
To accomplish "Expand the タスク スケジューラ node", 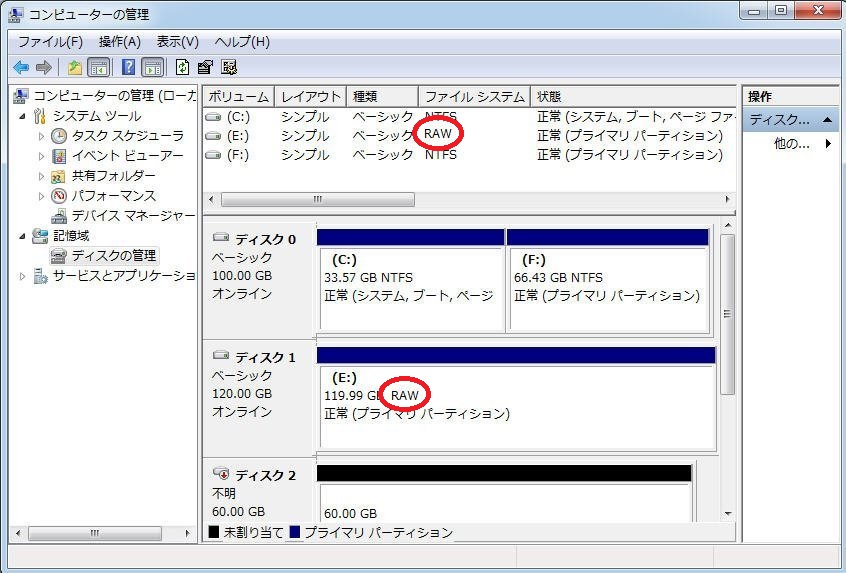I will (x=41, y=136).
